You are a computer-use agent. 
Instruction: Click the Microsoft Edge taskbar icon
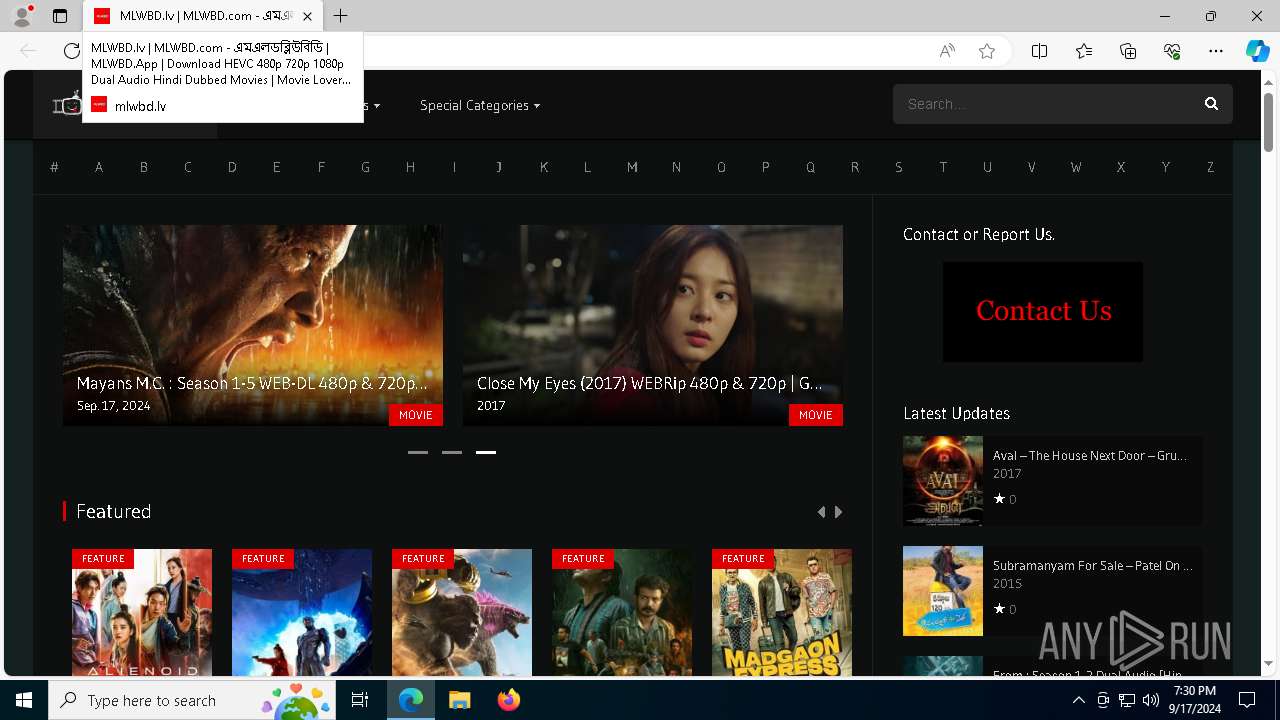(x=411, y=700)
